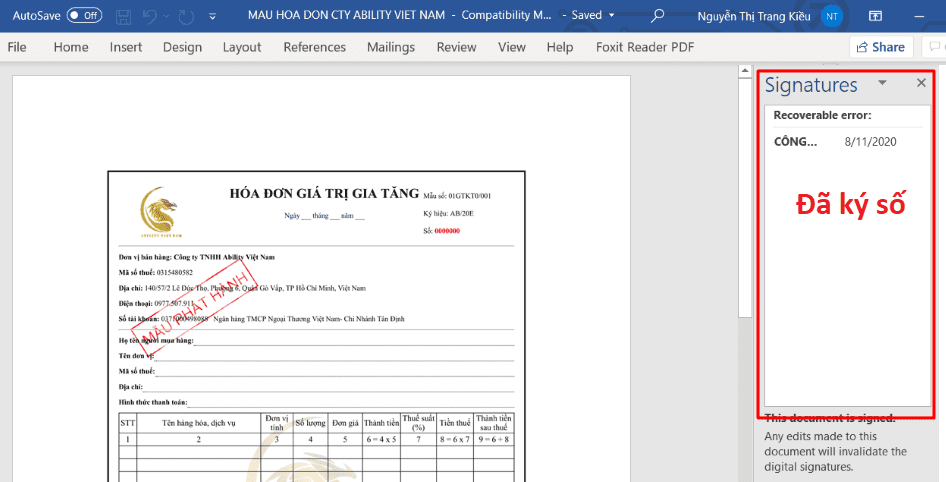The image size is (946, 482).
Task: Click the 8/11/2020 signature date
Action: pyautogui.click(x=870, y=142)
